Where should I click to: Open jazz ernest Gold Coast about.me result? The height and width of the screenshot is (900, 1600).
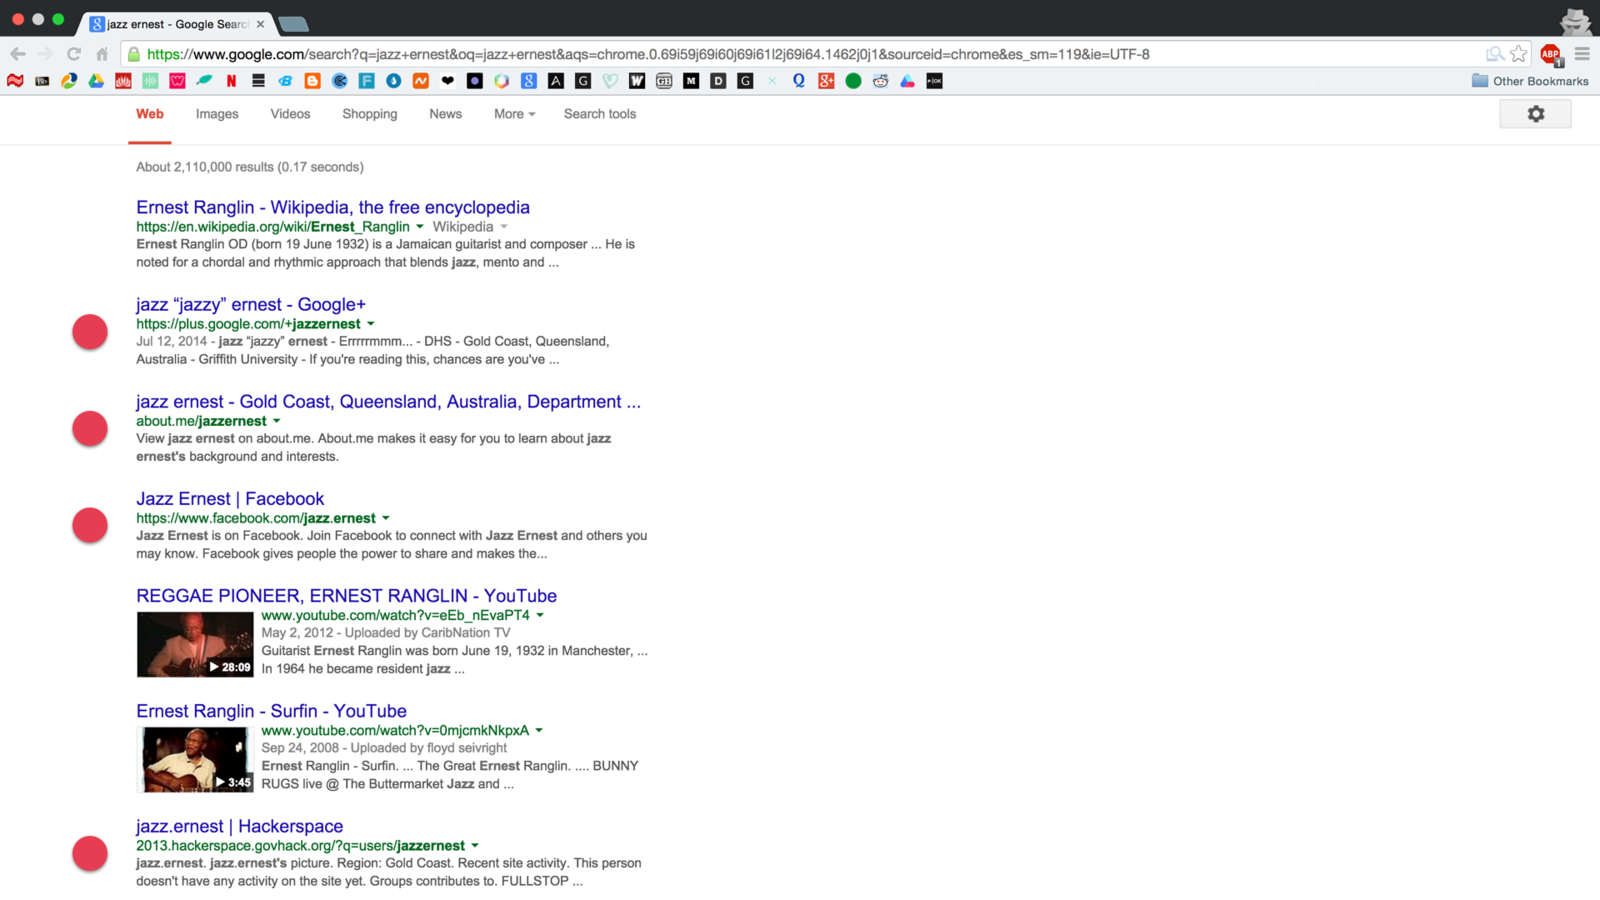(x=388, y=401)
